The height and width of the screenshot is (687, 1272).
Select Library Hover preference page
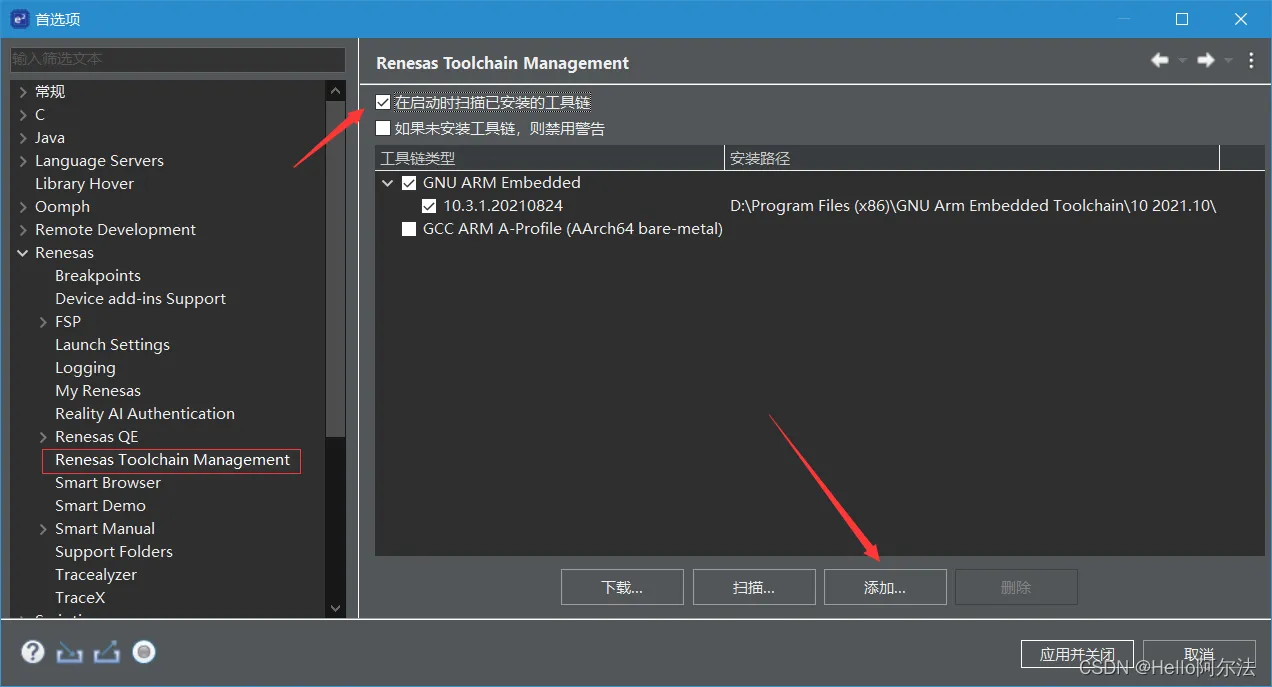pos(84,184)
